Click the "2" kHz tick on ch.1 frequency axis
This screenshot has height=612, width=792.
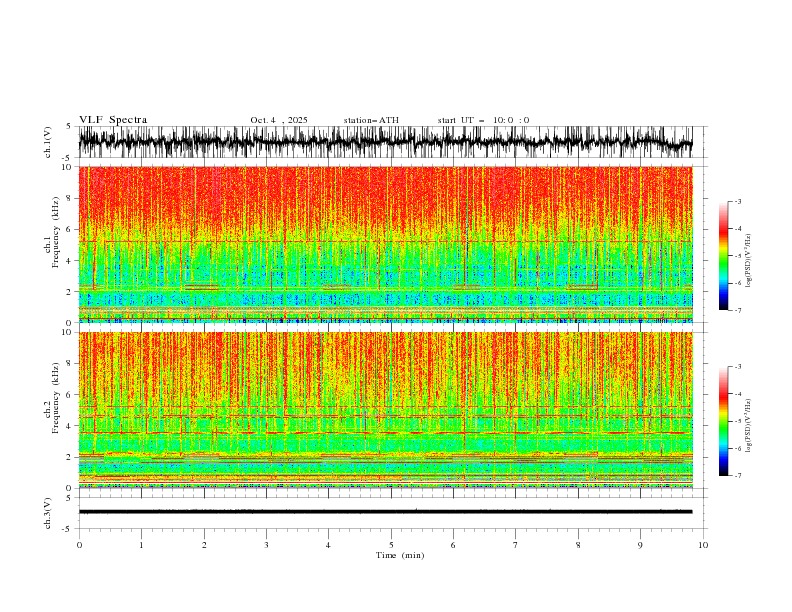(70, 292)
